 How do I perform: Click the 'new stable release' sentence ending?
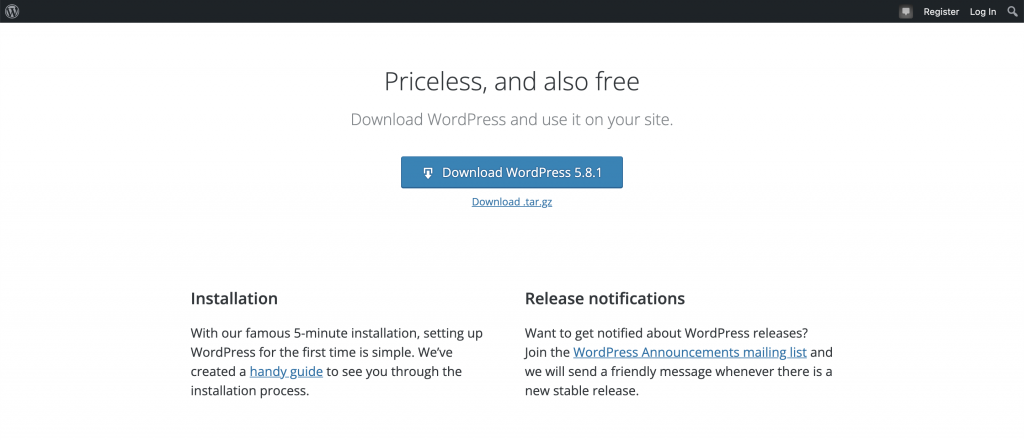coord(581,391)
